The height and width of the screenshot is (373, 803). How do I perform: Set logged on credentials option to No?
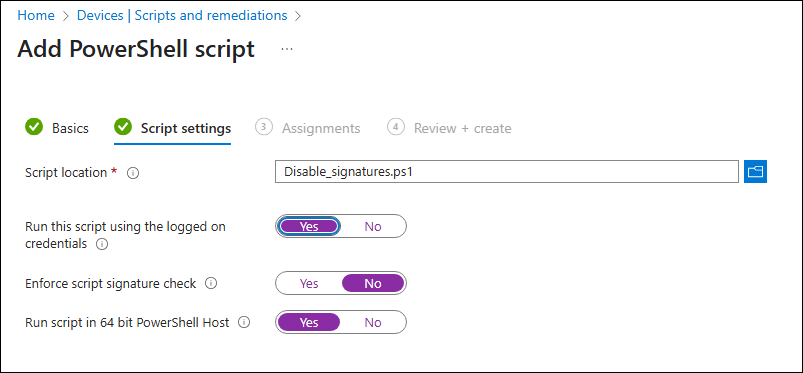coord(373,226)
